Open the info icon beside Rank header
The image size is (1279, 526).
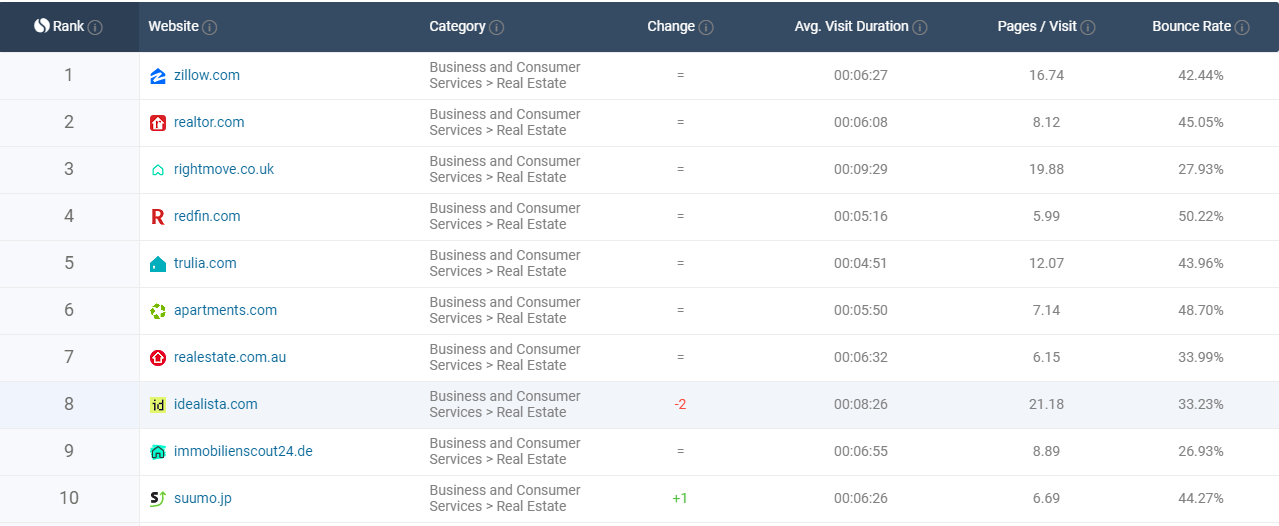[x=95, y=27]
